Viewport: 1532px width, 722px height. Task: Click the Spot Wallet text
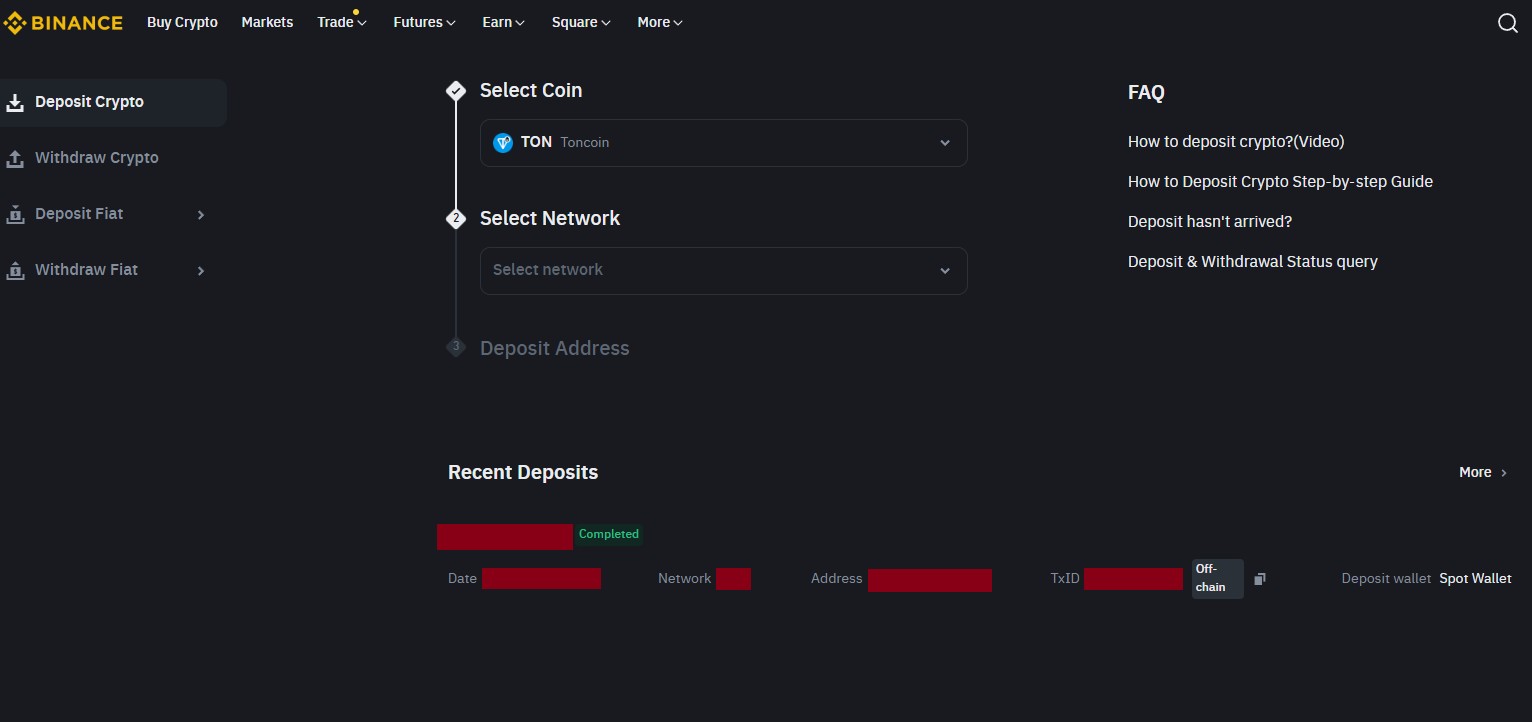coord(1475,578)
